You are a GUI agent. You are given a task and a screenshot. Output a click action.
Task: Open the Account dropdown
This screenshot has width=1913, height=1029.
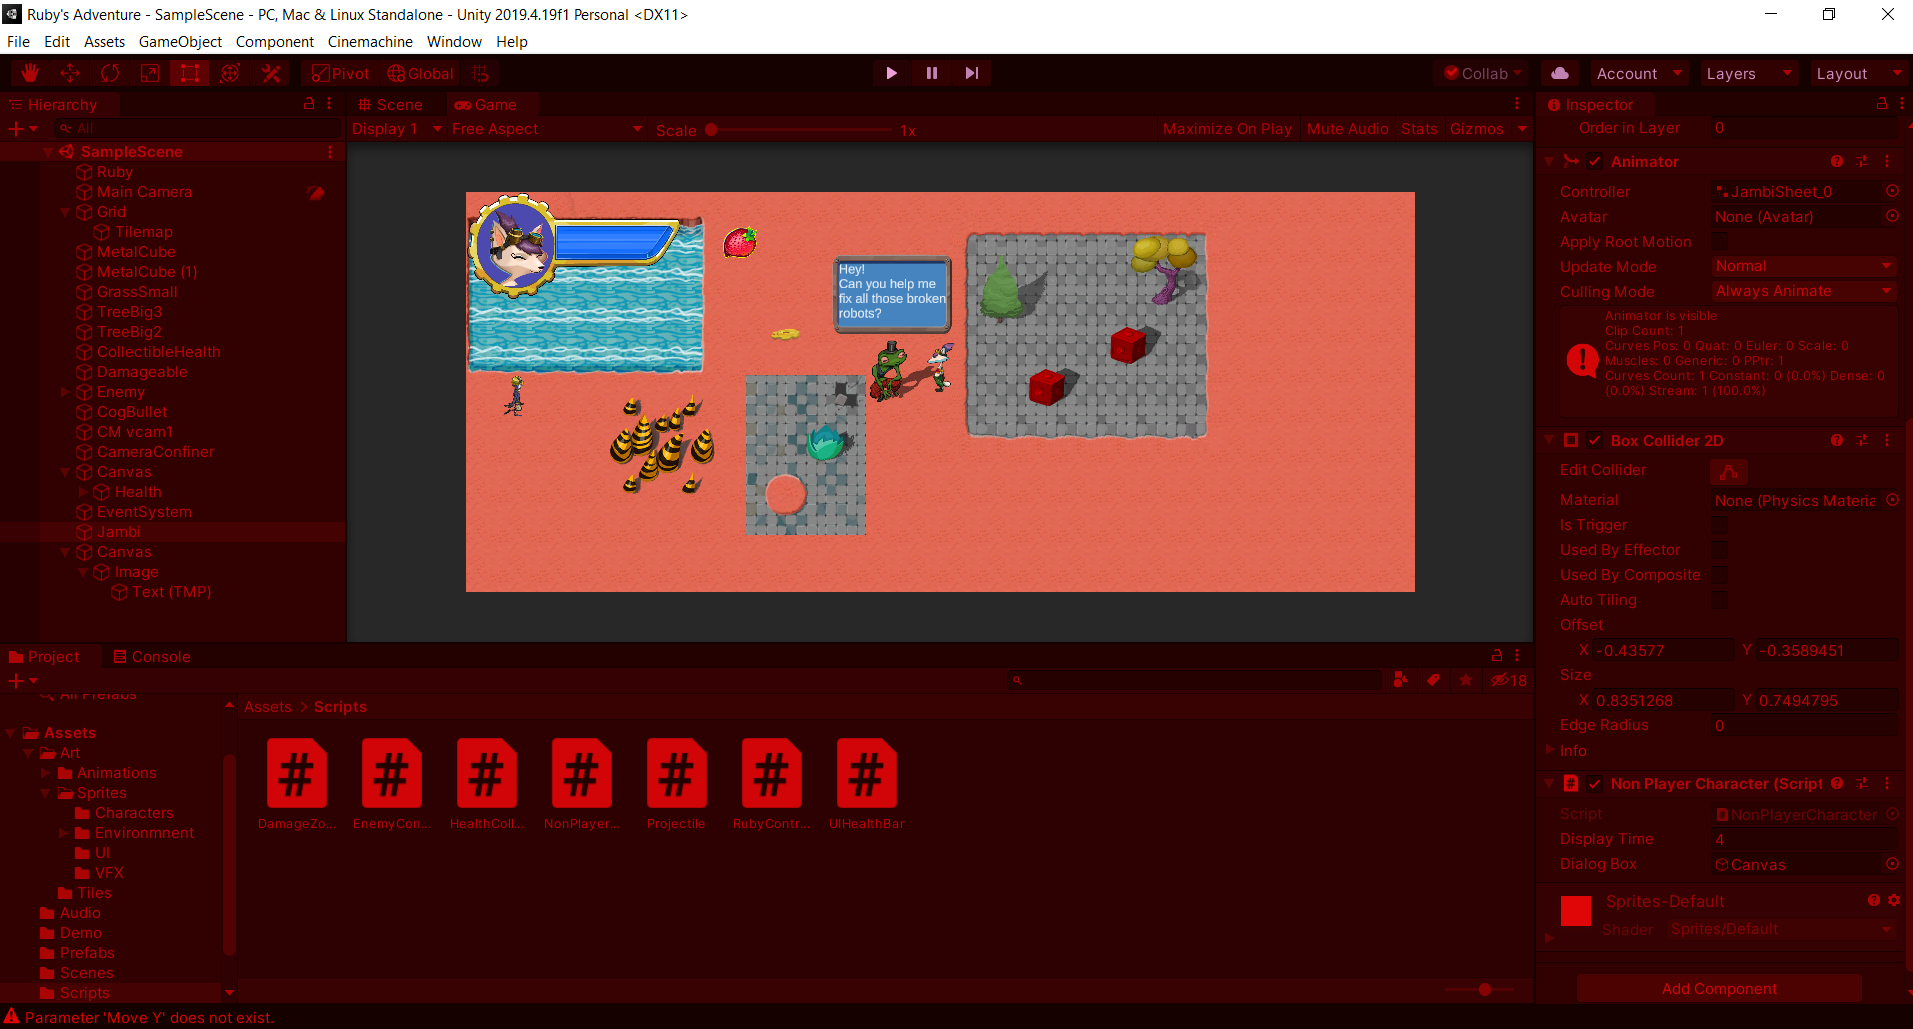tap(1639, 73)
